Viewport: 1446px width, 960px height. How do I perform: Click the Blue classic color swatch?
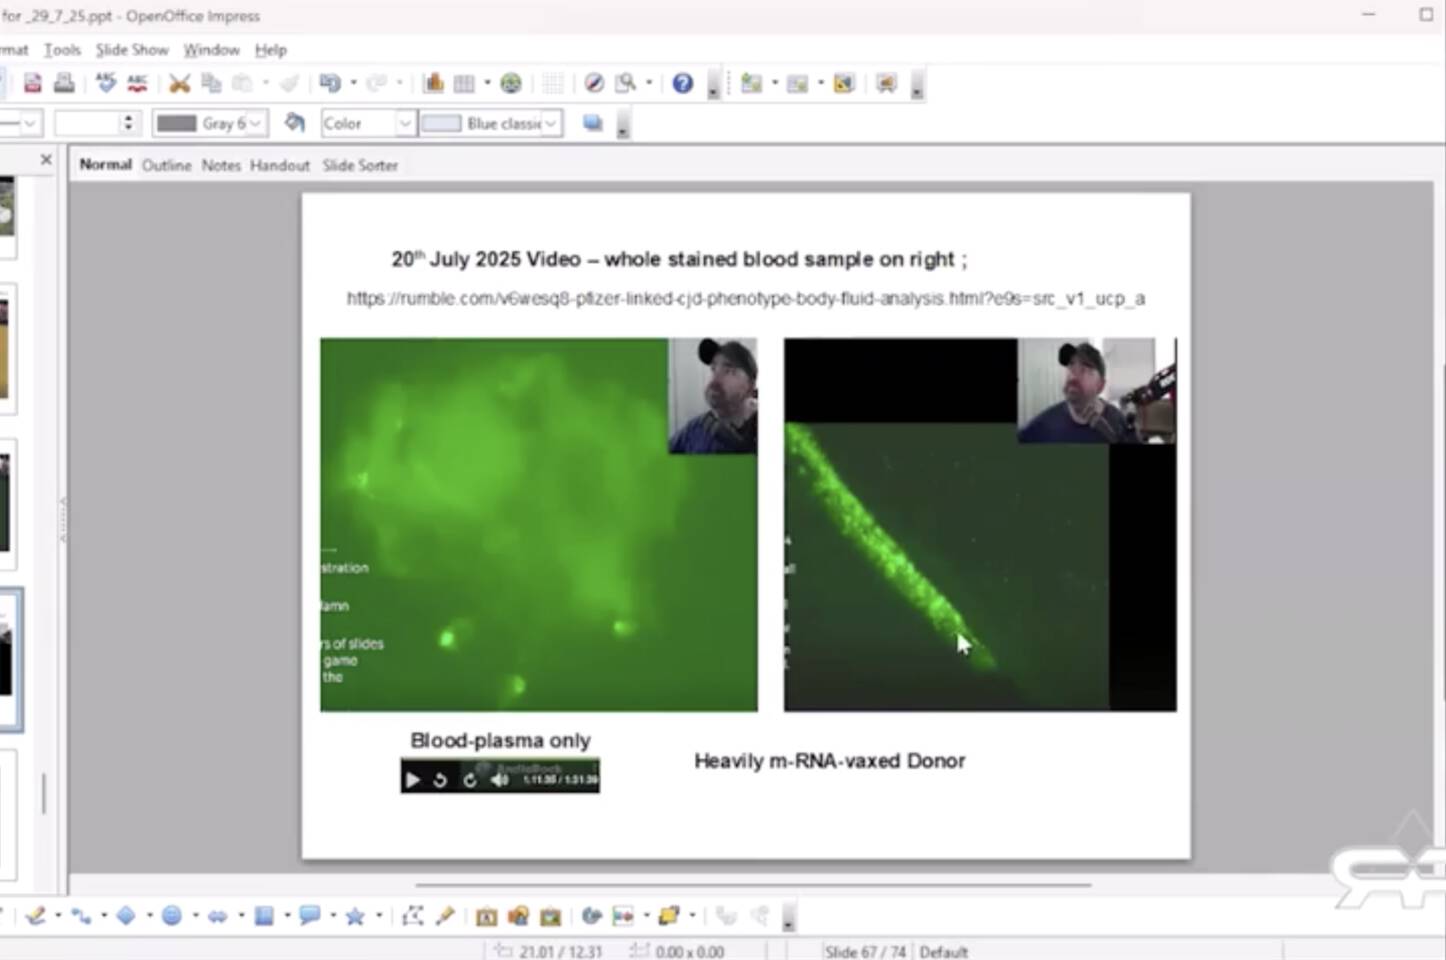(441, 123)
